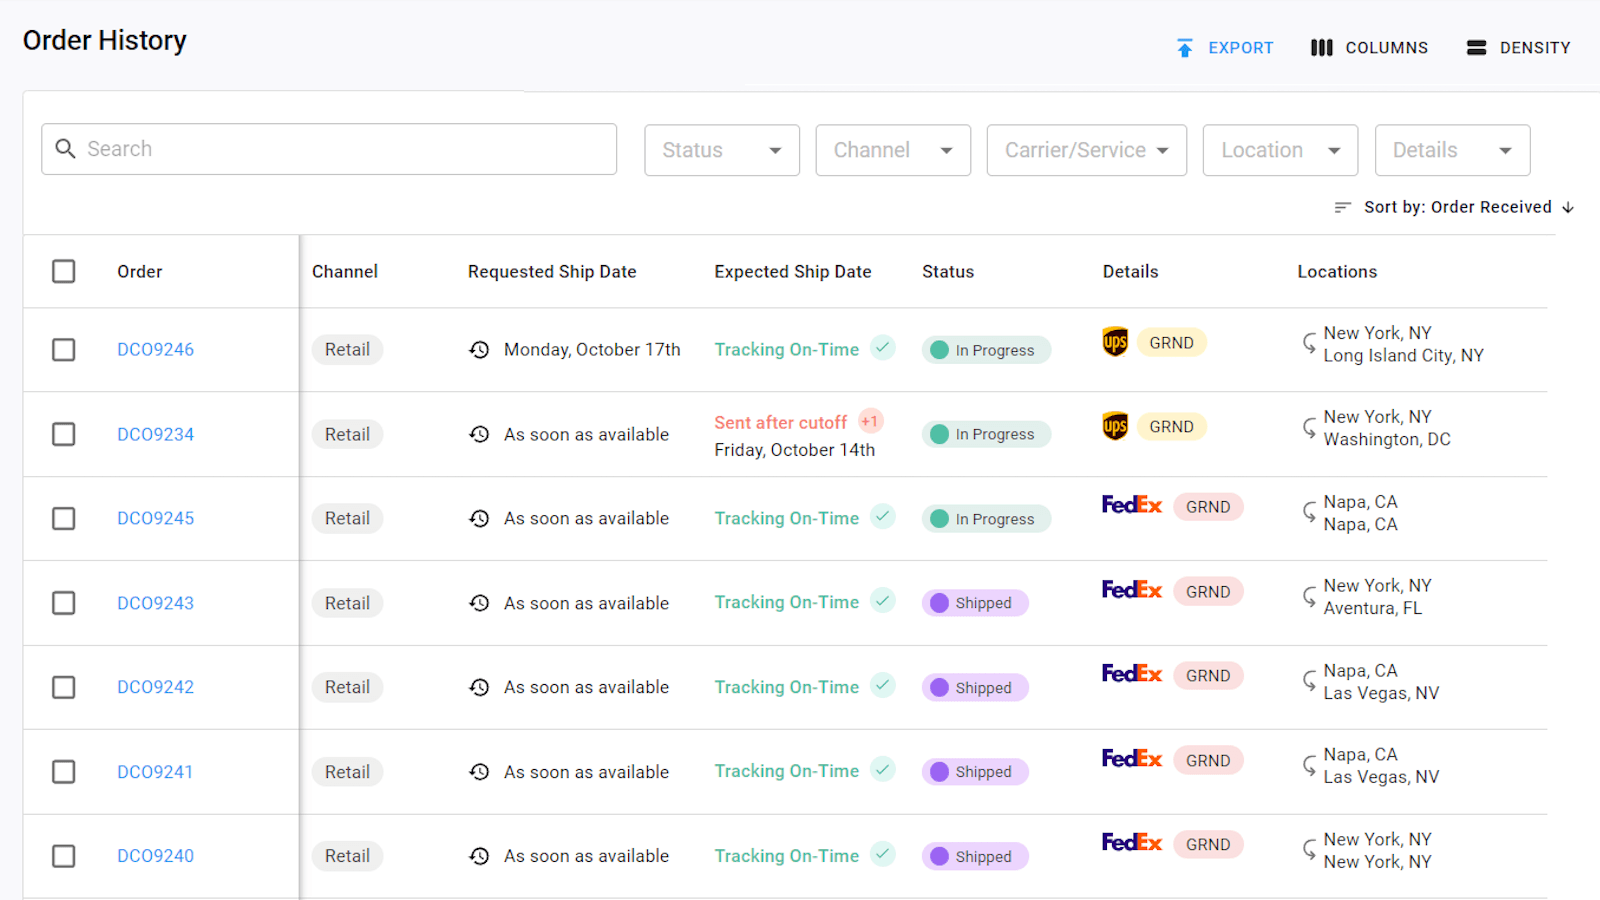Screen dimensions: 1600x900
Task: Open order DCO9234 details link
Action: point(155,434)
